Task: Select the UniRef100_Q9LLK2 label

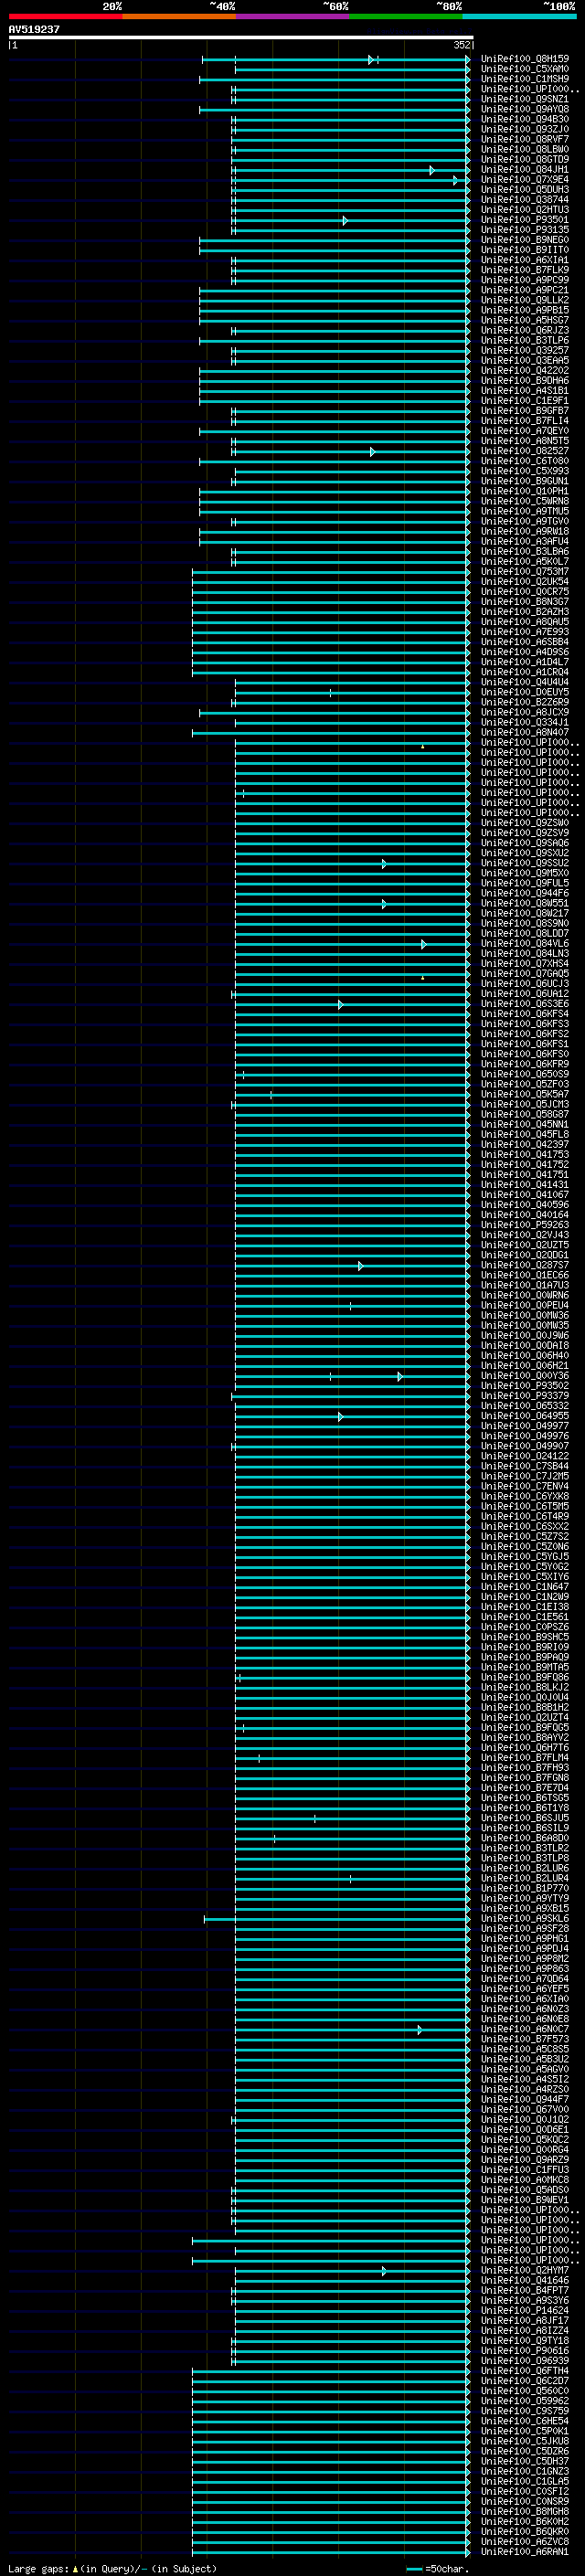Action: point(525,300)
